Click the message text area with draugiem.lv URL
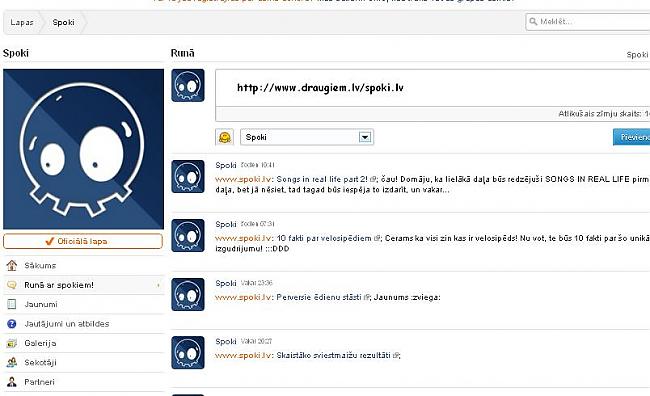Screen dimensions: 650x396 [433, 88]
